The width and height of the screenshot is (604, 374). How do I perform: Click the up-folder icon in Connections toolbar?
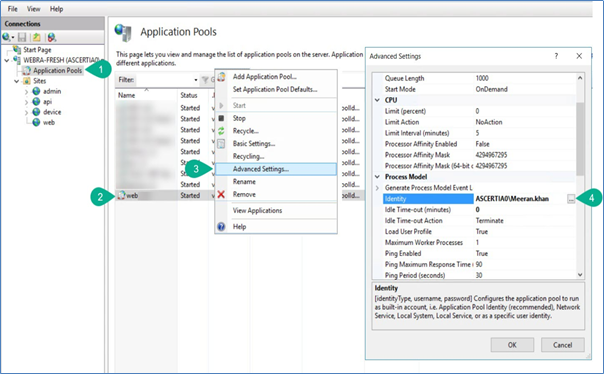point(37,37)
